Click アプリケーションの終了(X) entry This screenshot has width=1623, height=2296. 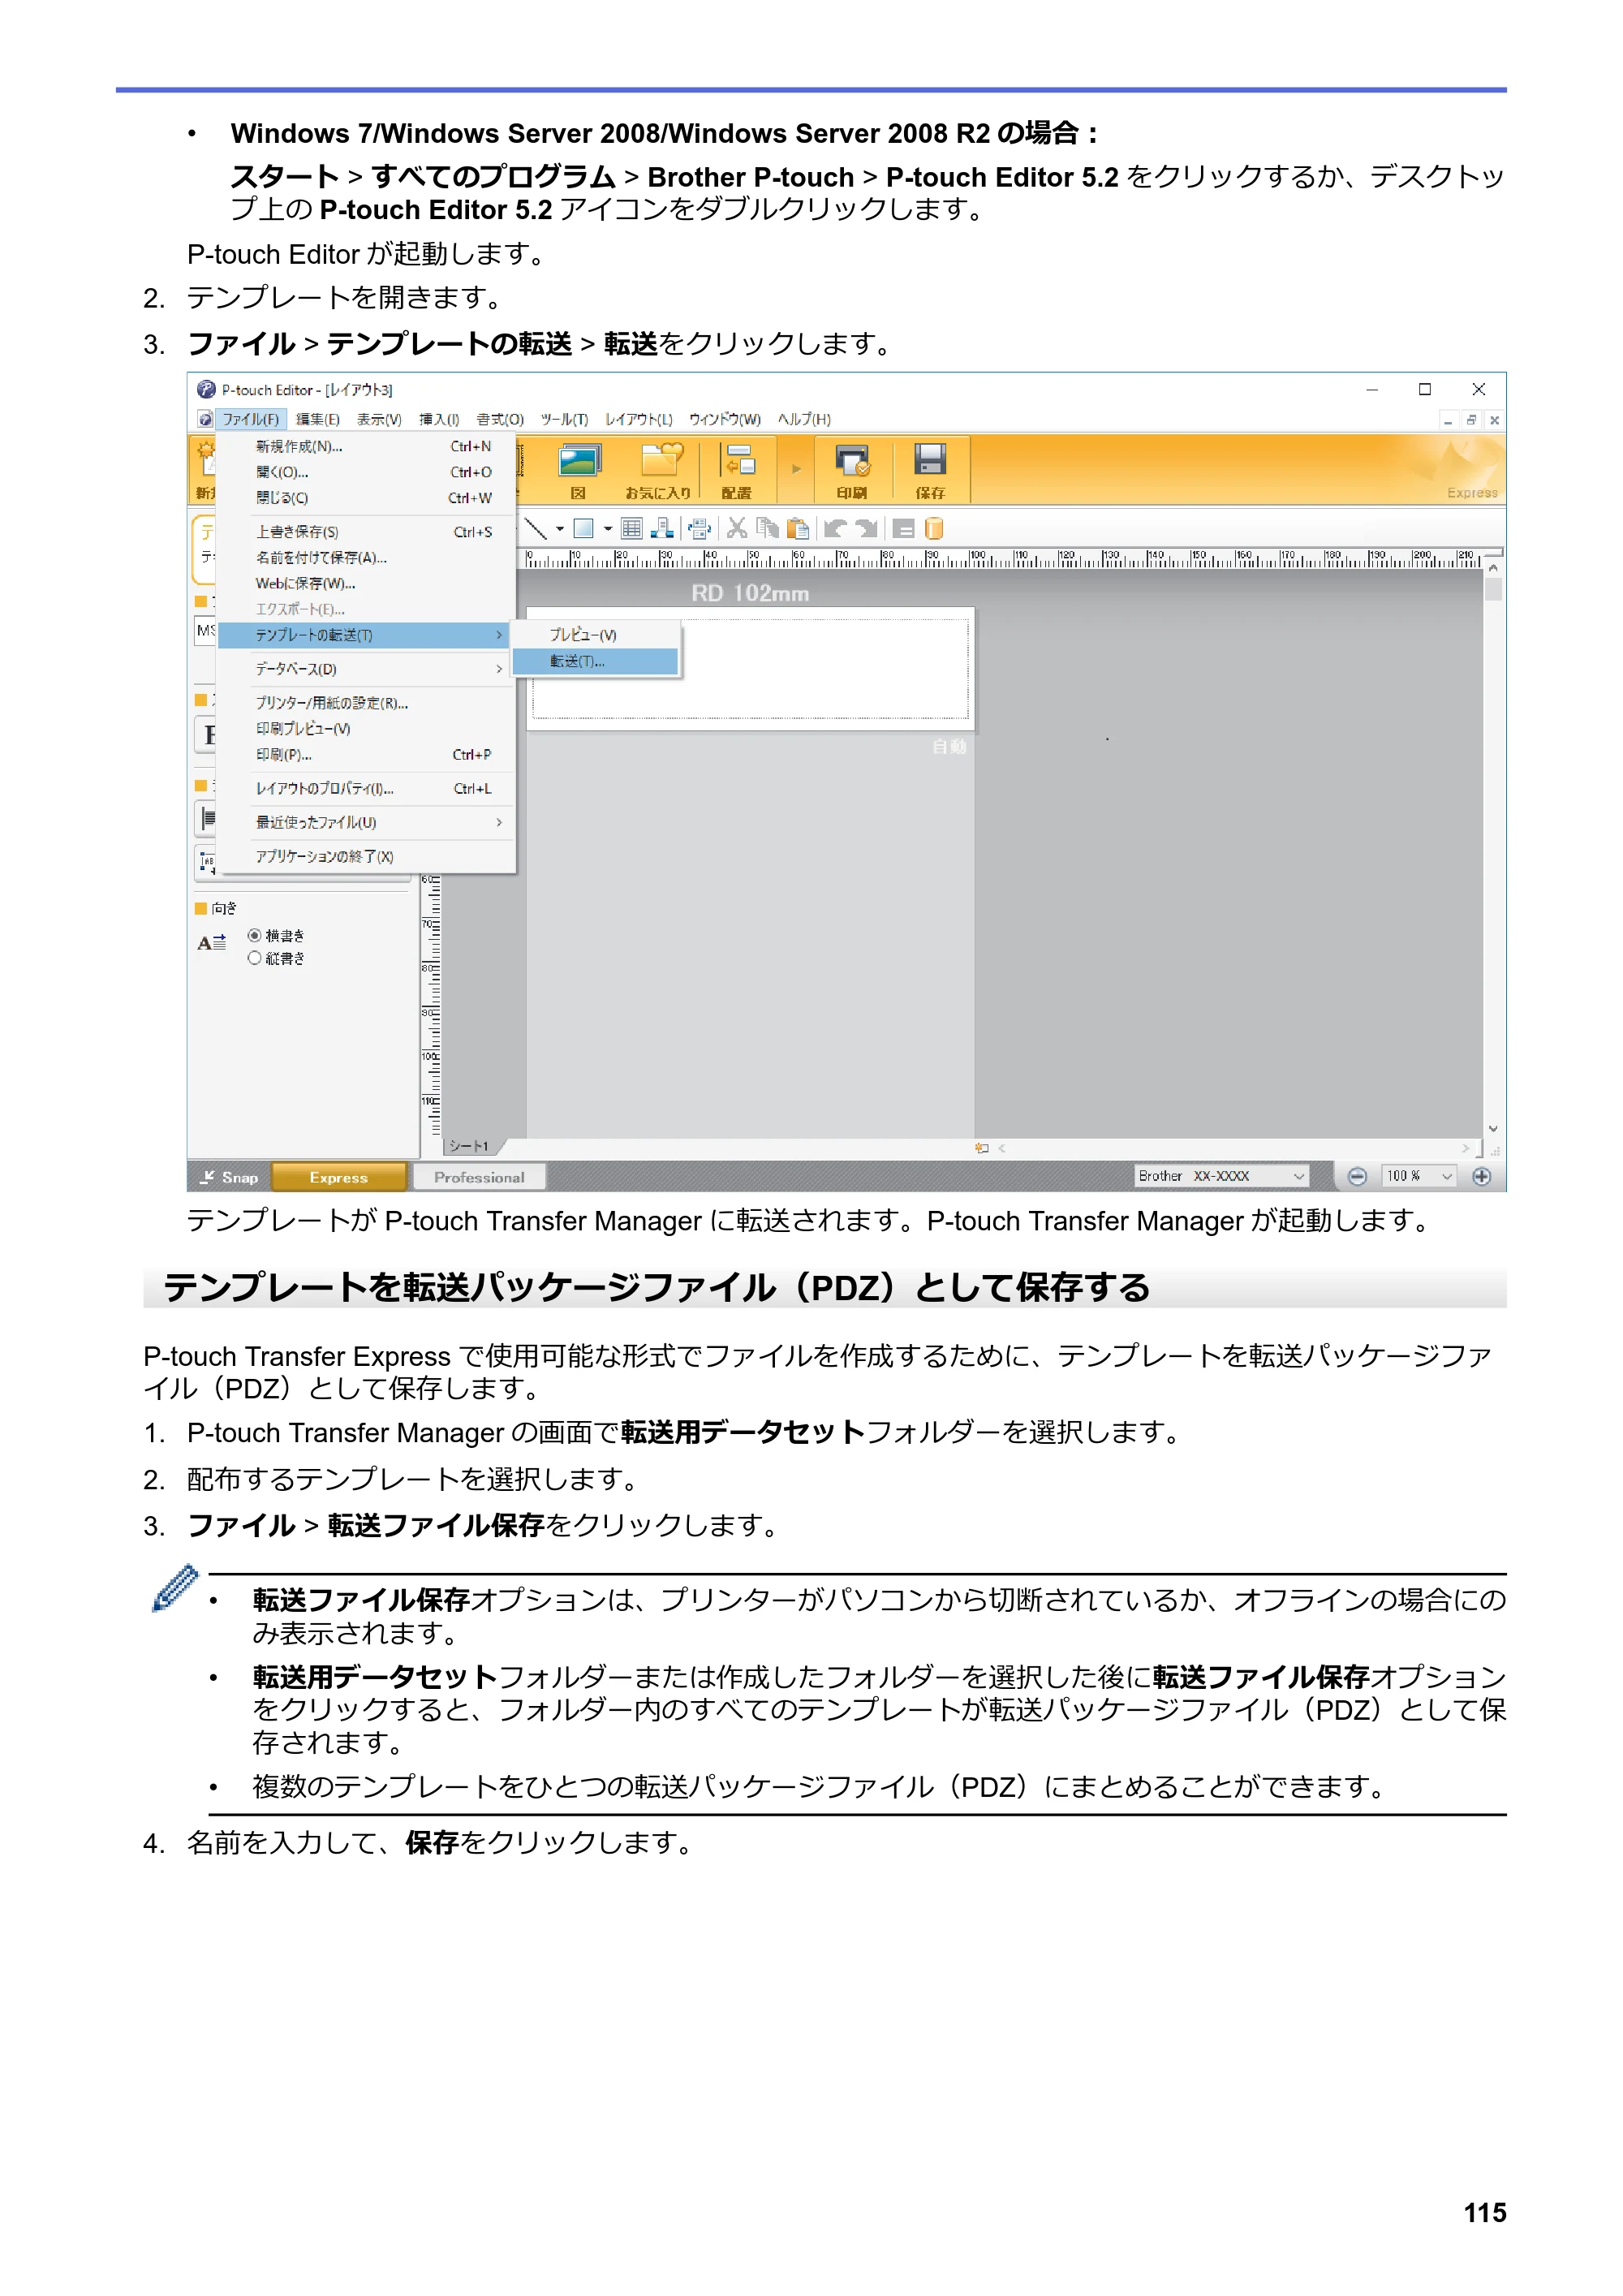(366, 857)
